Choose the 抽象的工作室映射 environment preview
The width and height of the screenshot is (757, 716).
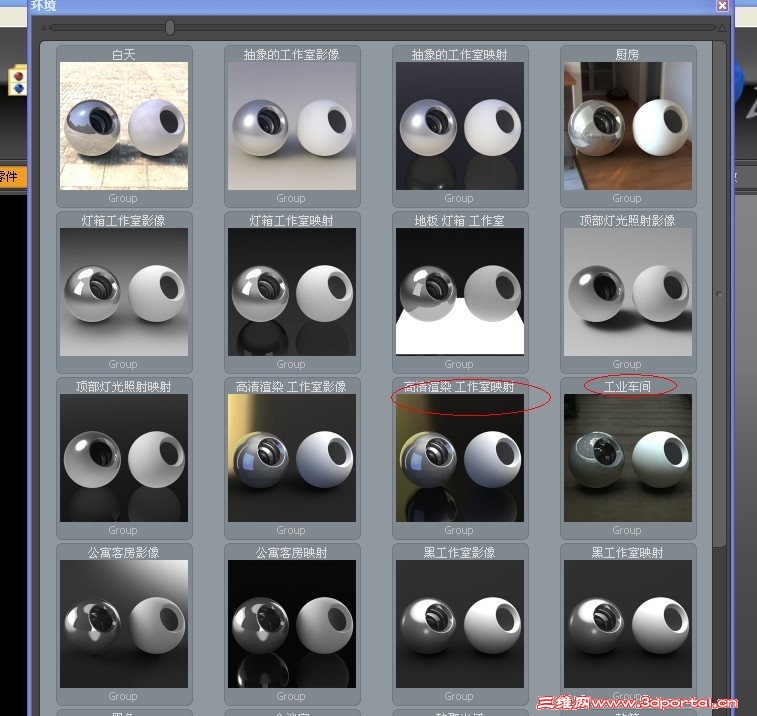coord(460,126)
